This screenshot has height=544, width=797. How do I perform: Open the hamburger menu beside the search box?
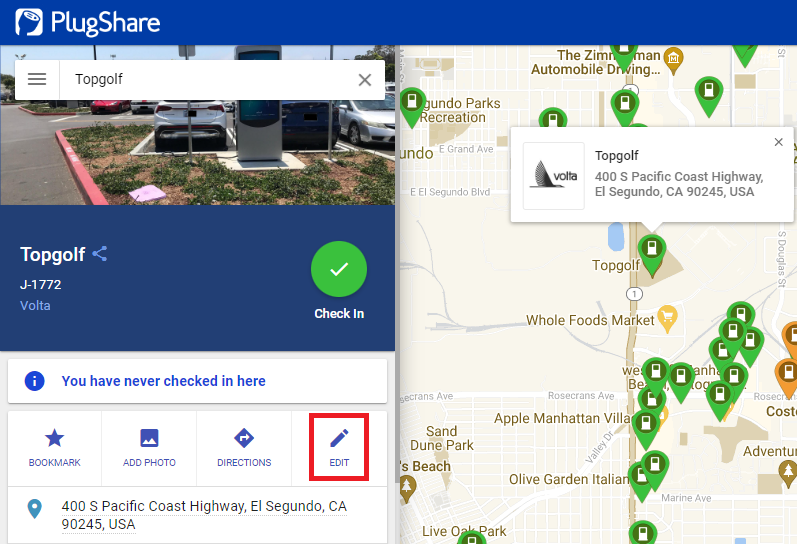[x=37, y=79]
